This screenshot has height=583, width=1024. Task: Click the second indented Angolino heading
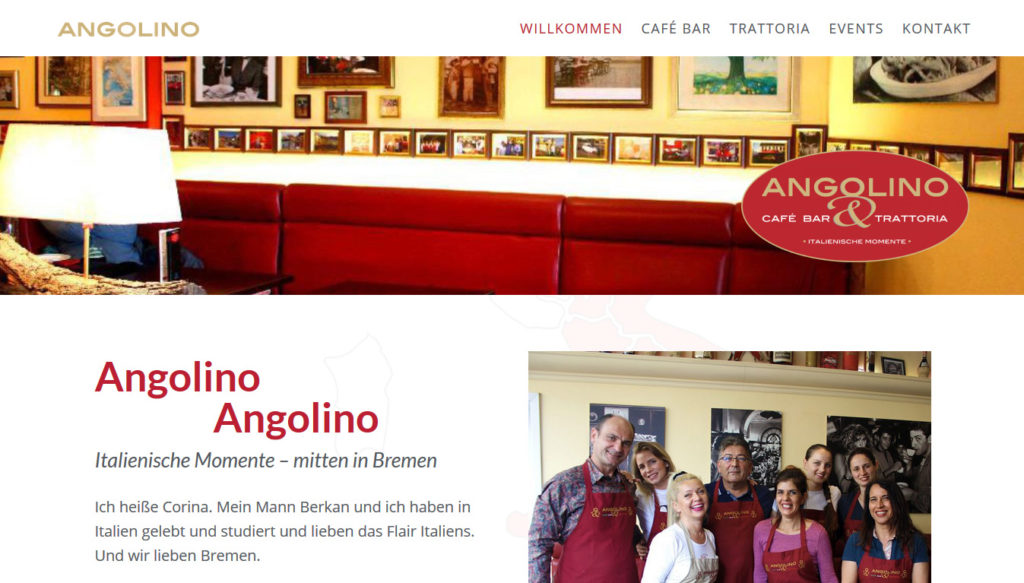296,418
